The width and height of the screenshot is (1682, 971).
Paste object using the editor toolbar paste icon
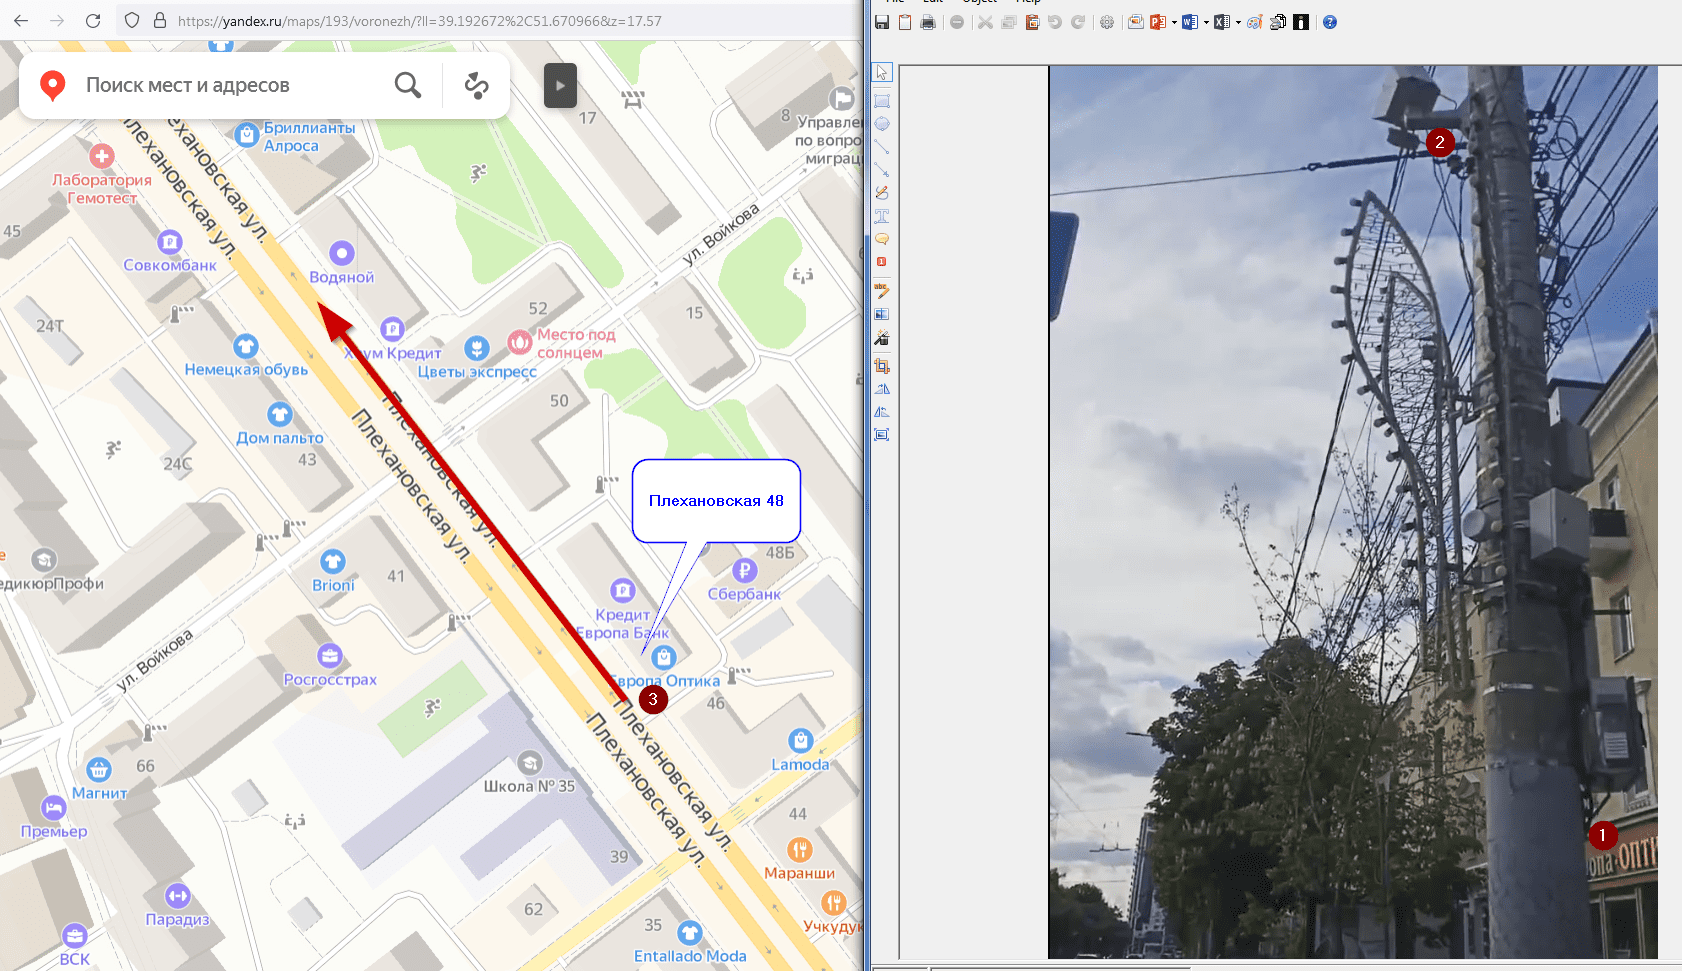click(x=1032, y=22)
